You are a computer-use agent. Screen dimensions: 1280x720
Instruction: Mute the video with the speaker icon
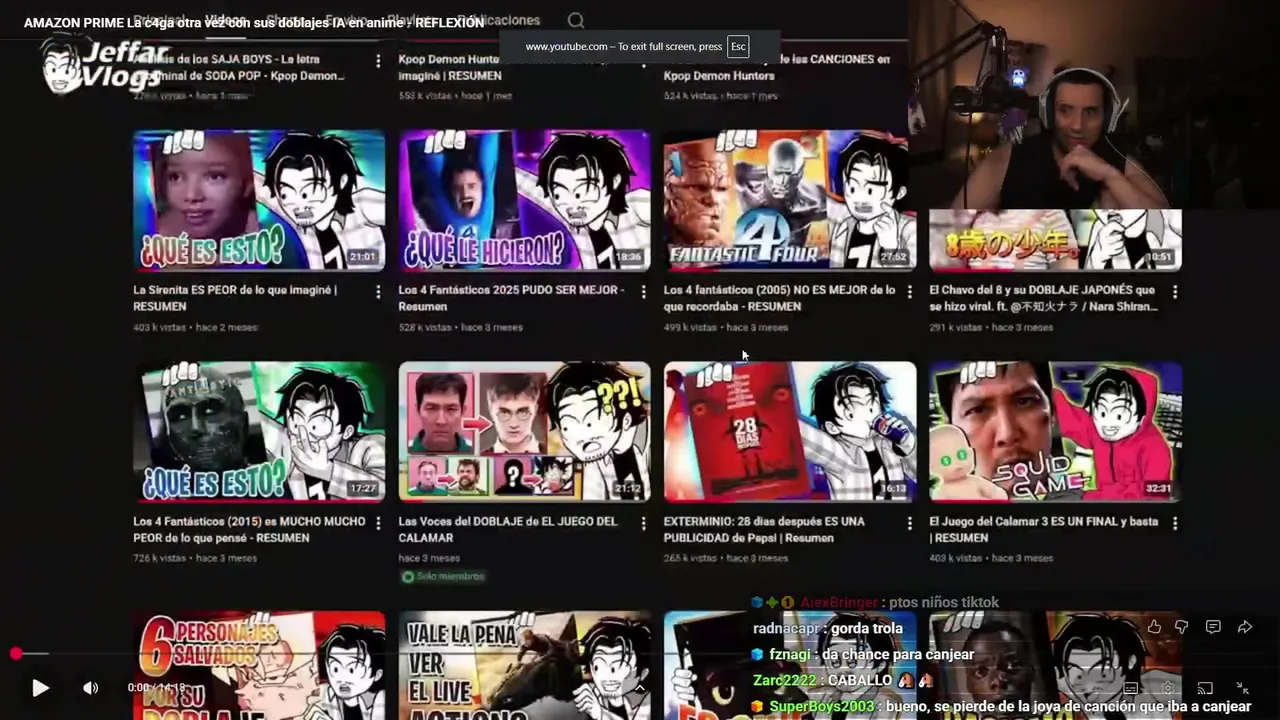pos(90,688)
